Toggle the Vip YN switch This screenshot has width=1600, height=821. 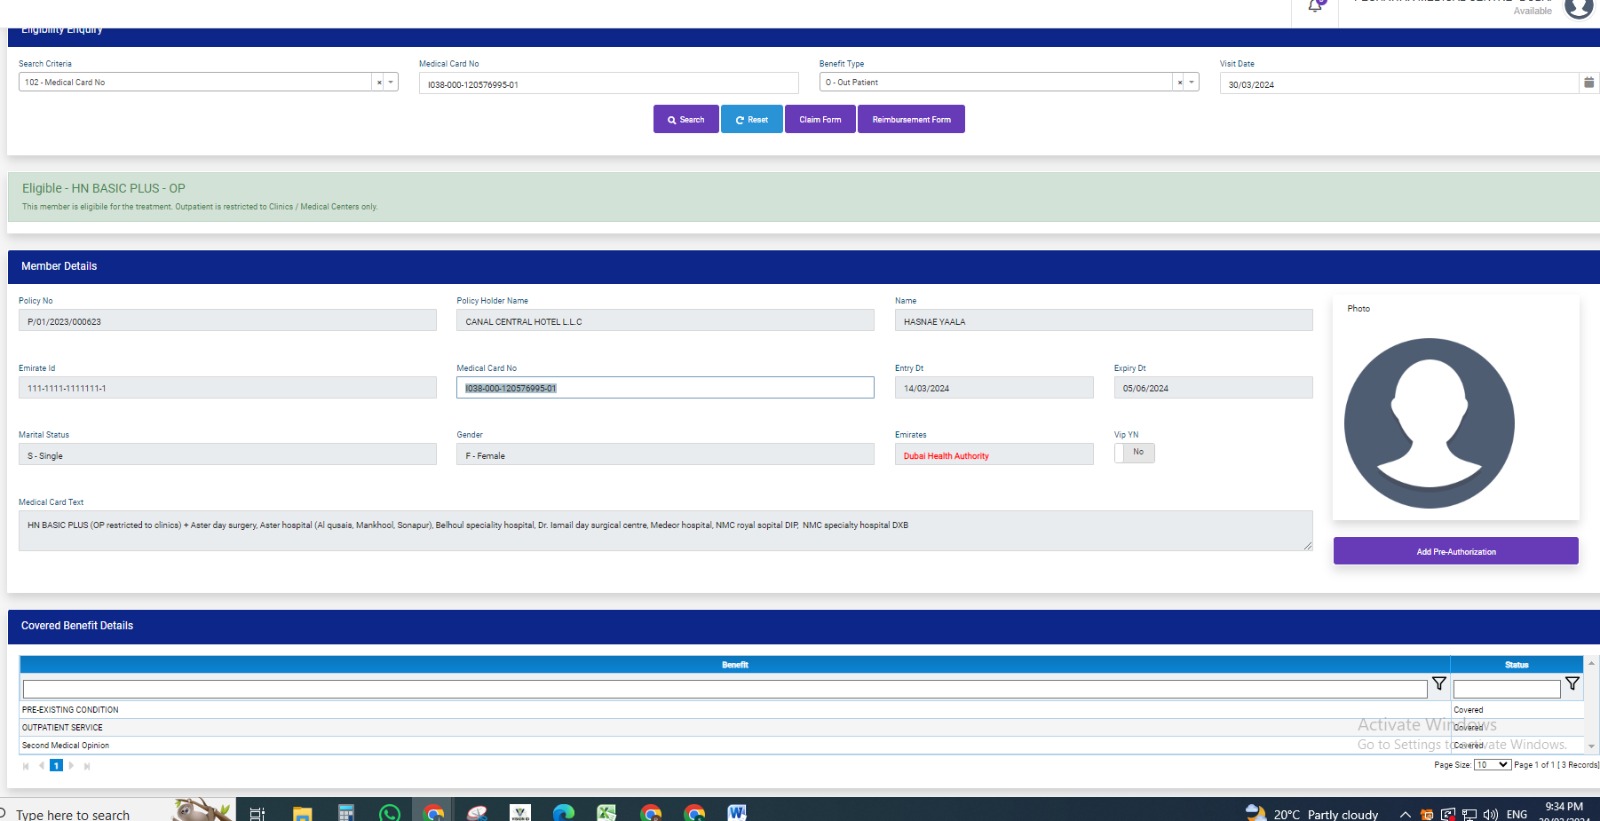(1134, 453)
